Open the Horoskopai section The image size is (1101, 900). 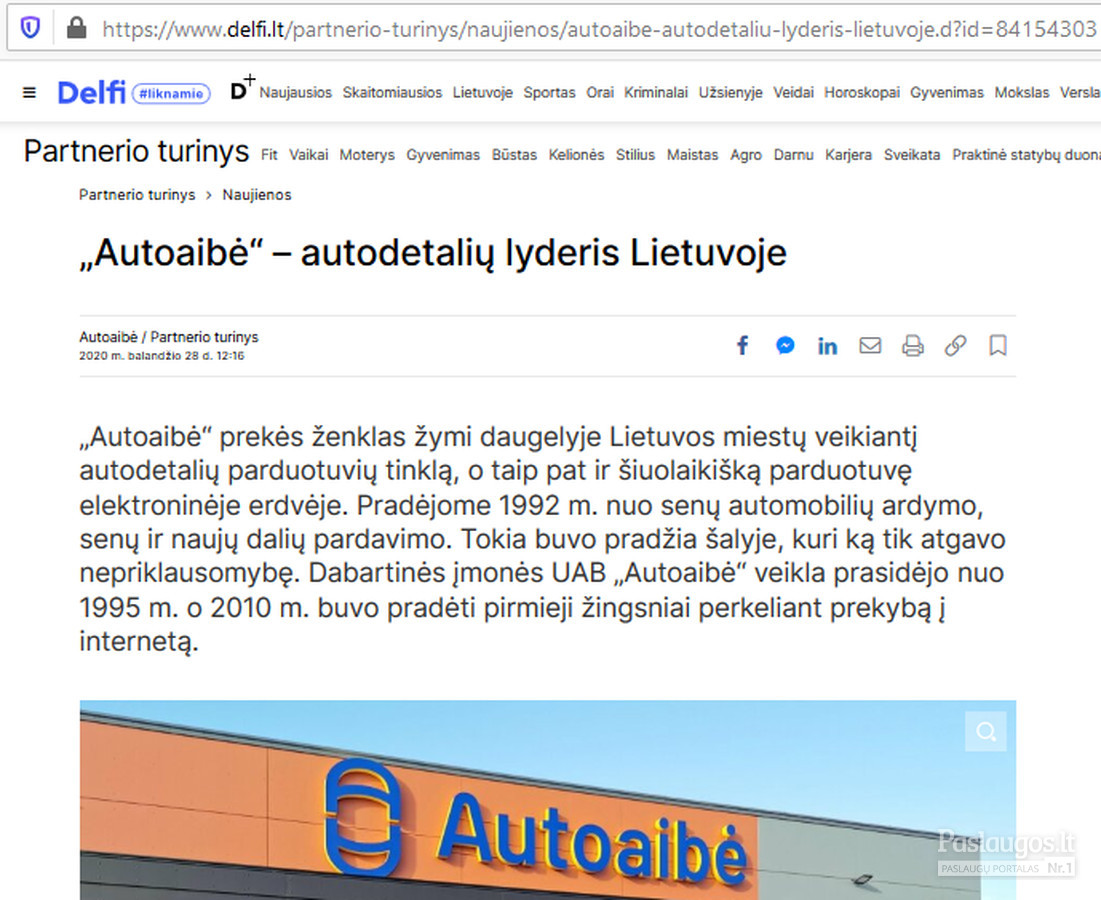click(862, 93)
